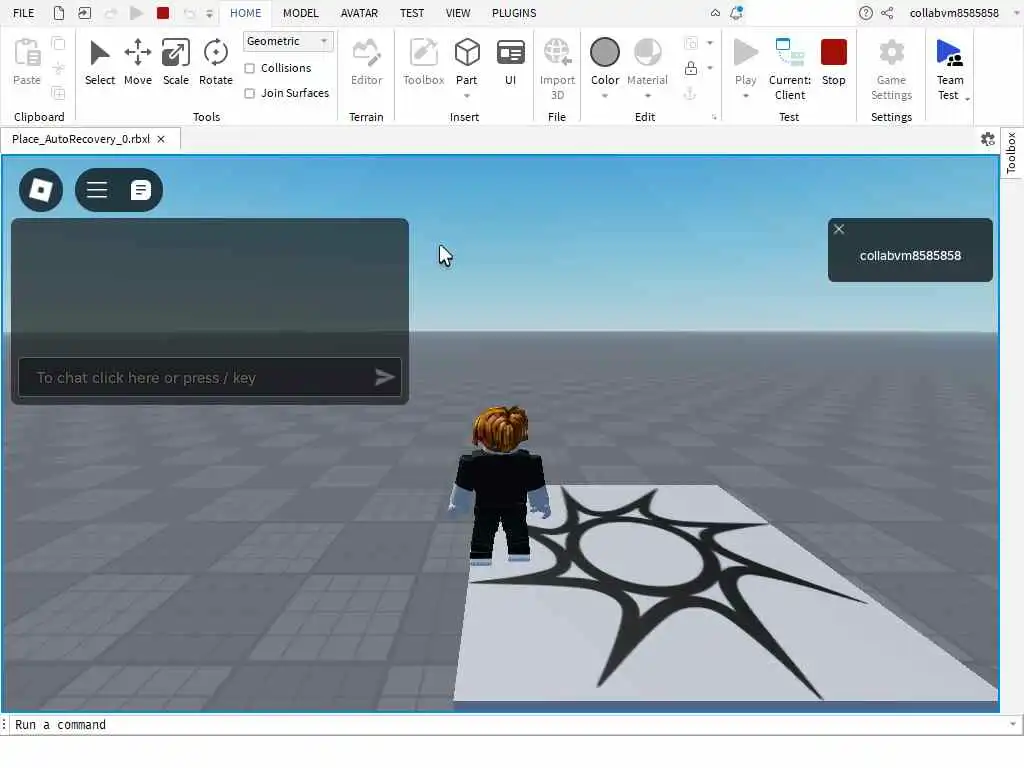This screenshot has height=768, width=1024.
Task: Open the notifications bell
Action: pos(737,13)
